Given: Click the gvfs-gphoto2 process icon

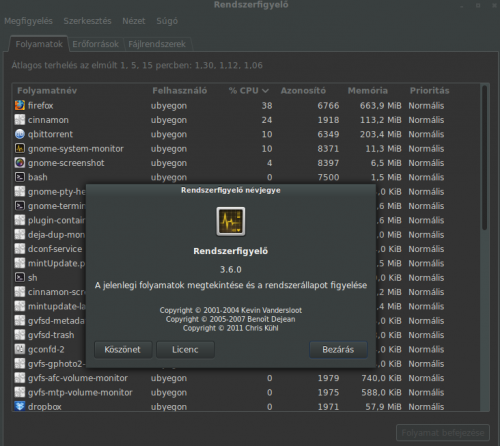Looking at the screenshot, I should tap(20, 363).
